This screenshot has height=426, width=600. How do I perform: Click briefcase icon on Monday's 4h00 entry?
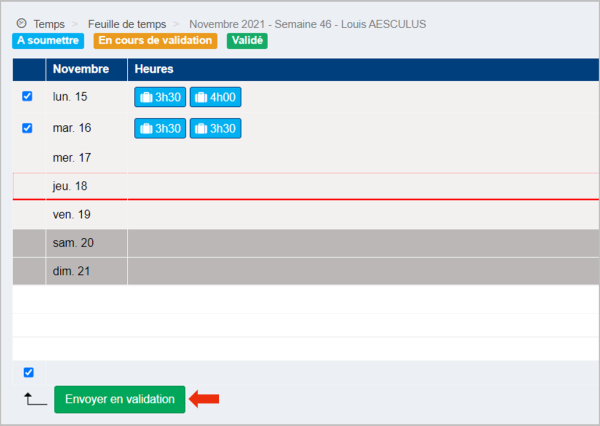[201, 97]
